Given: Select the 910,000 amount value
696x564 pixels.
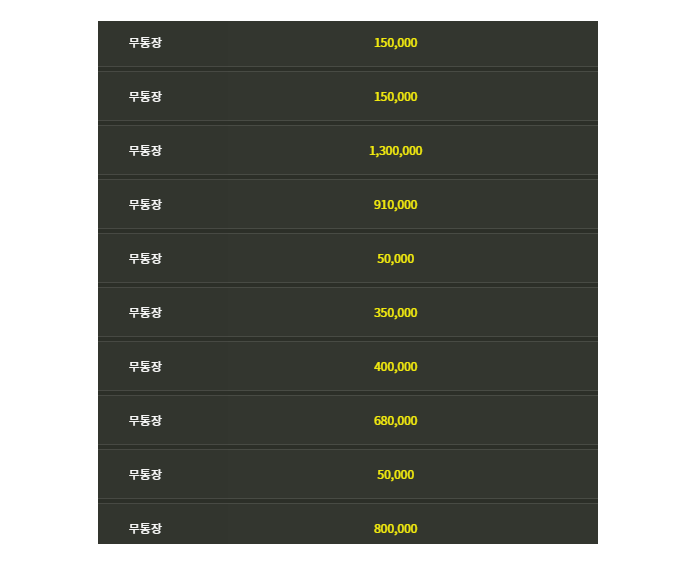Looking at the screenshot, I should (x=395, y=205).
